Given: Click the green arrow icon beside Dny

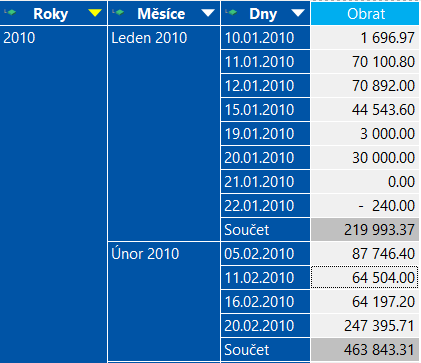Looking at the screenshot, I should 231,13.
